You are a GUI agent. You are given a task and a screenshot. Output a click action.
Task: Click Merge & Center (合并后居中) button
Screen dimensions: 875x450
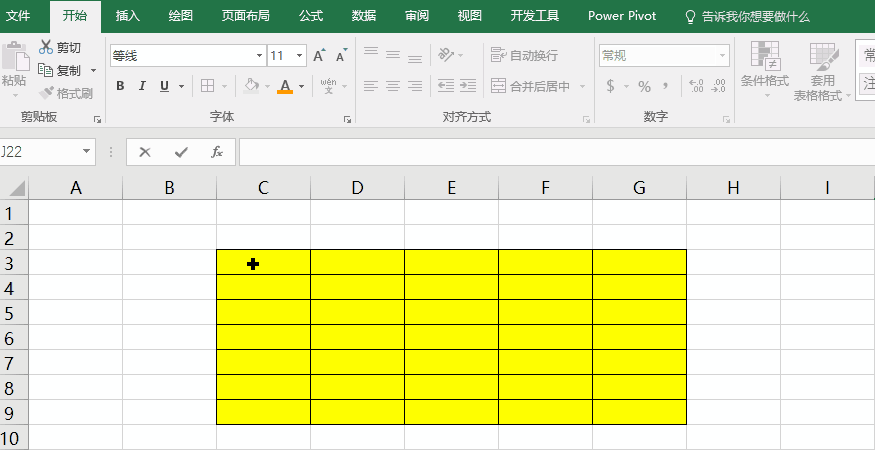(530, 86)
